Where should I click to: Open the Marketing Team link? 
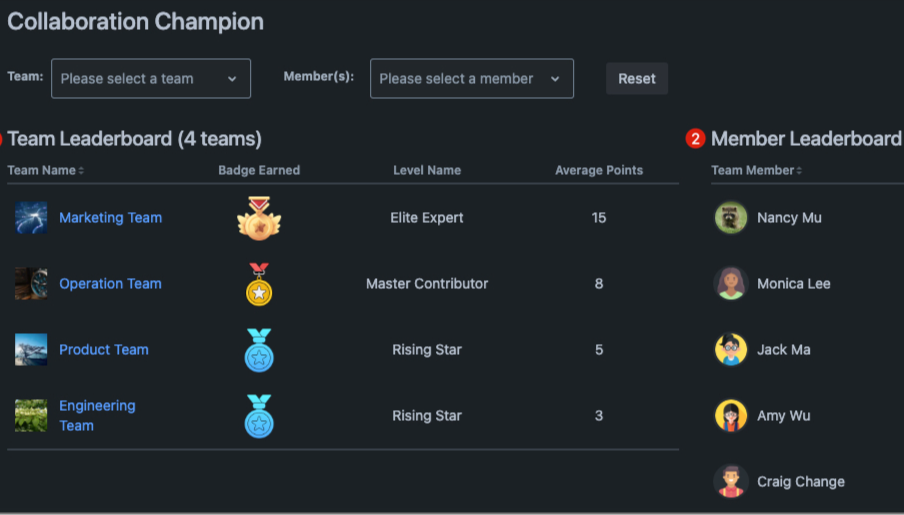110,218
